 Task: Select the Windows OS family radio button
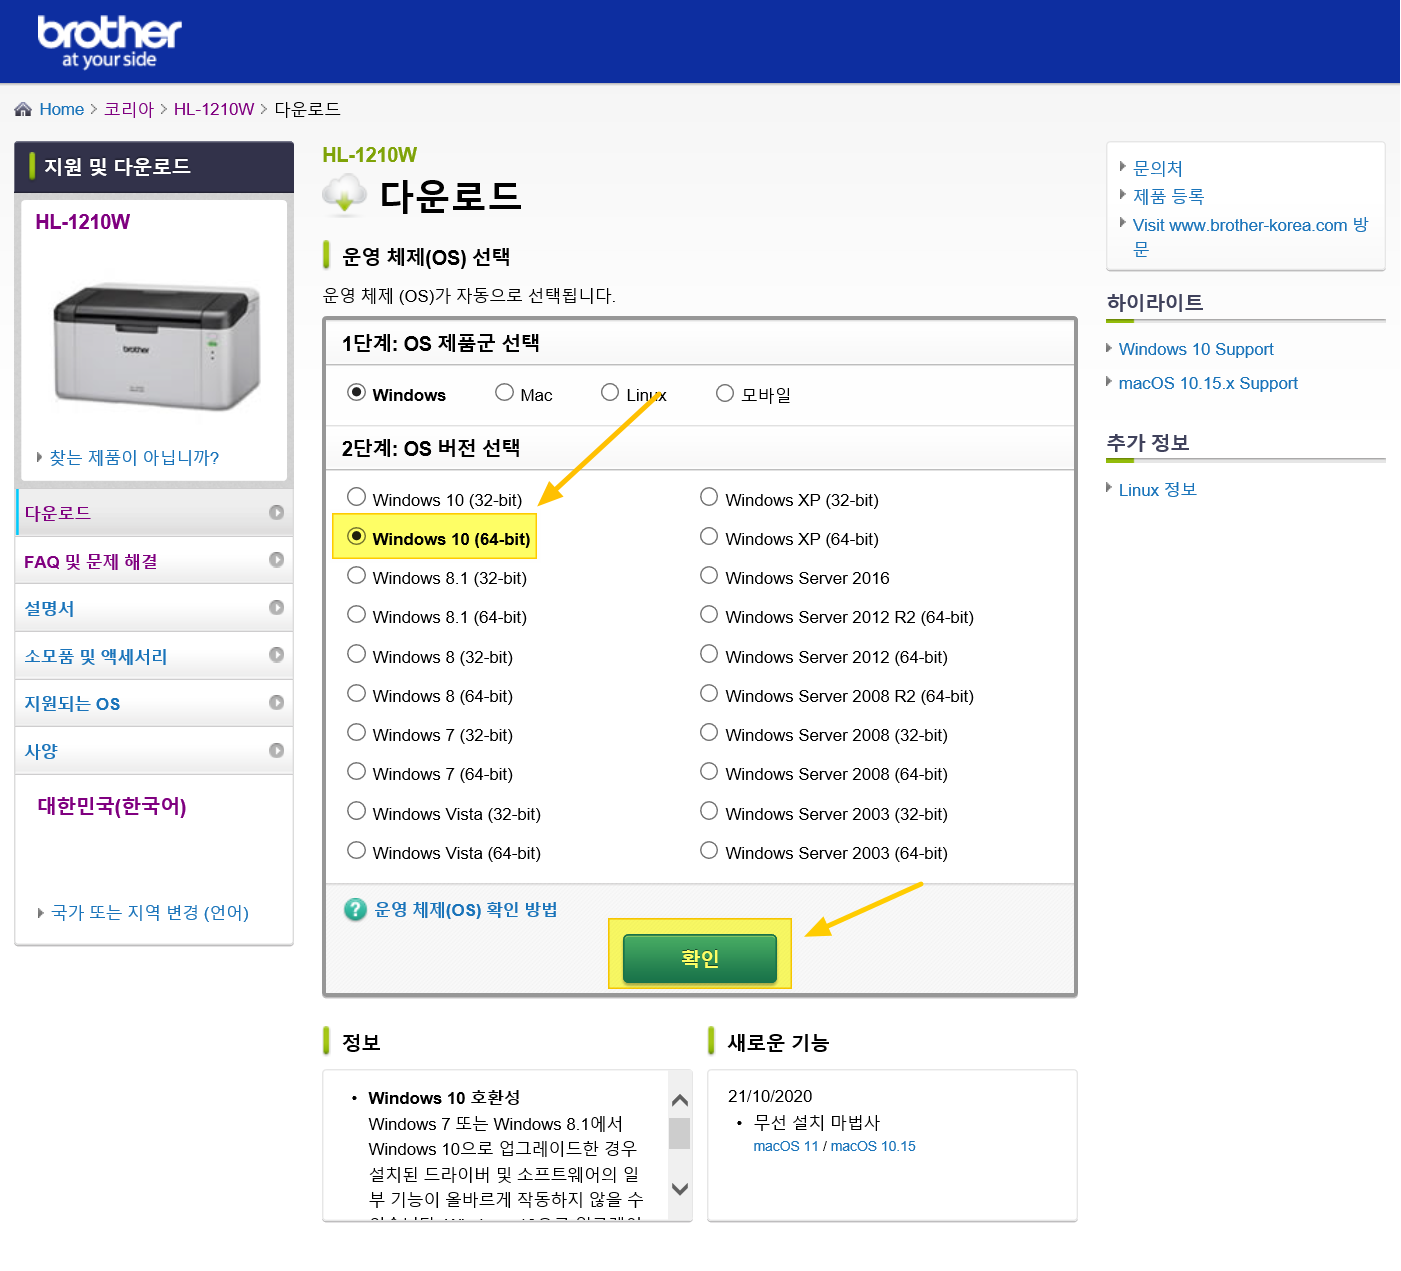coord(356,392)
